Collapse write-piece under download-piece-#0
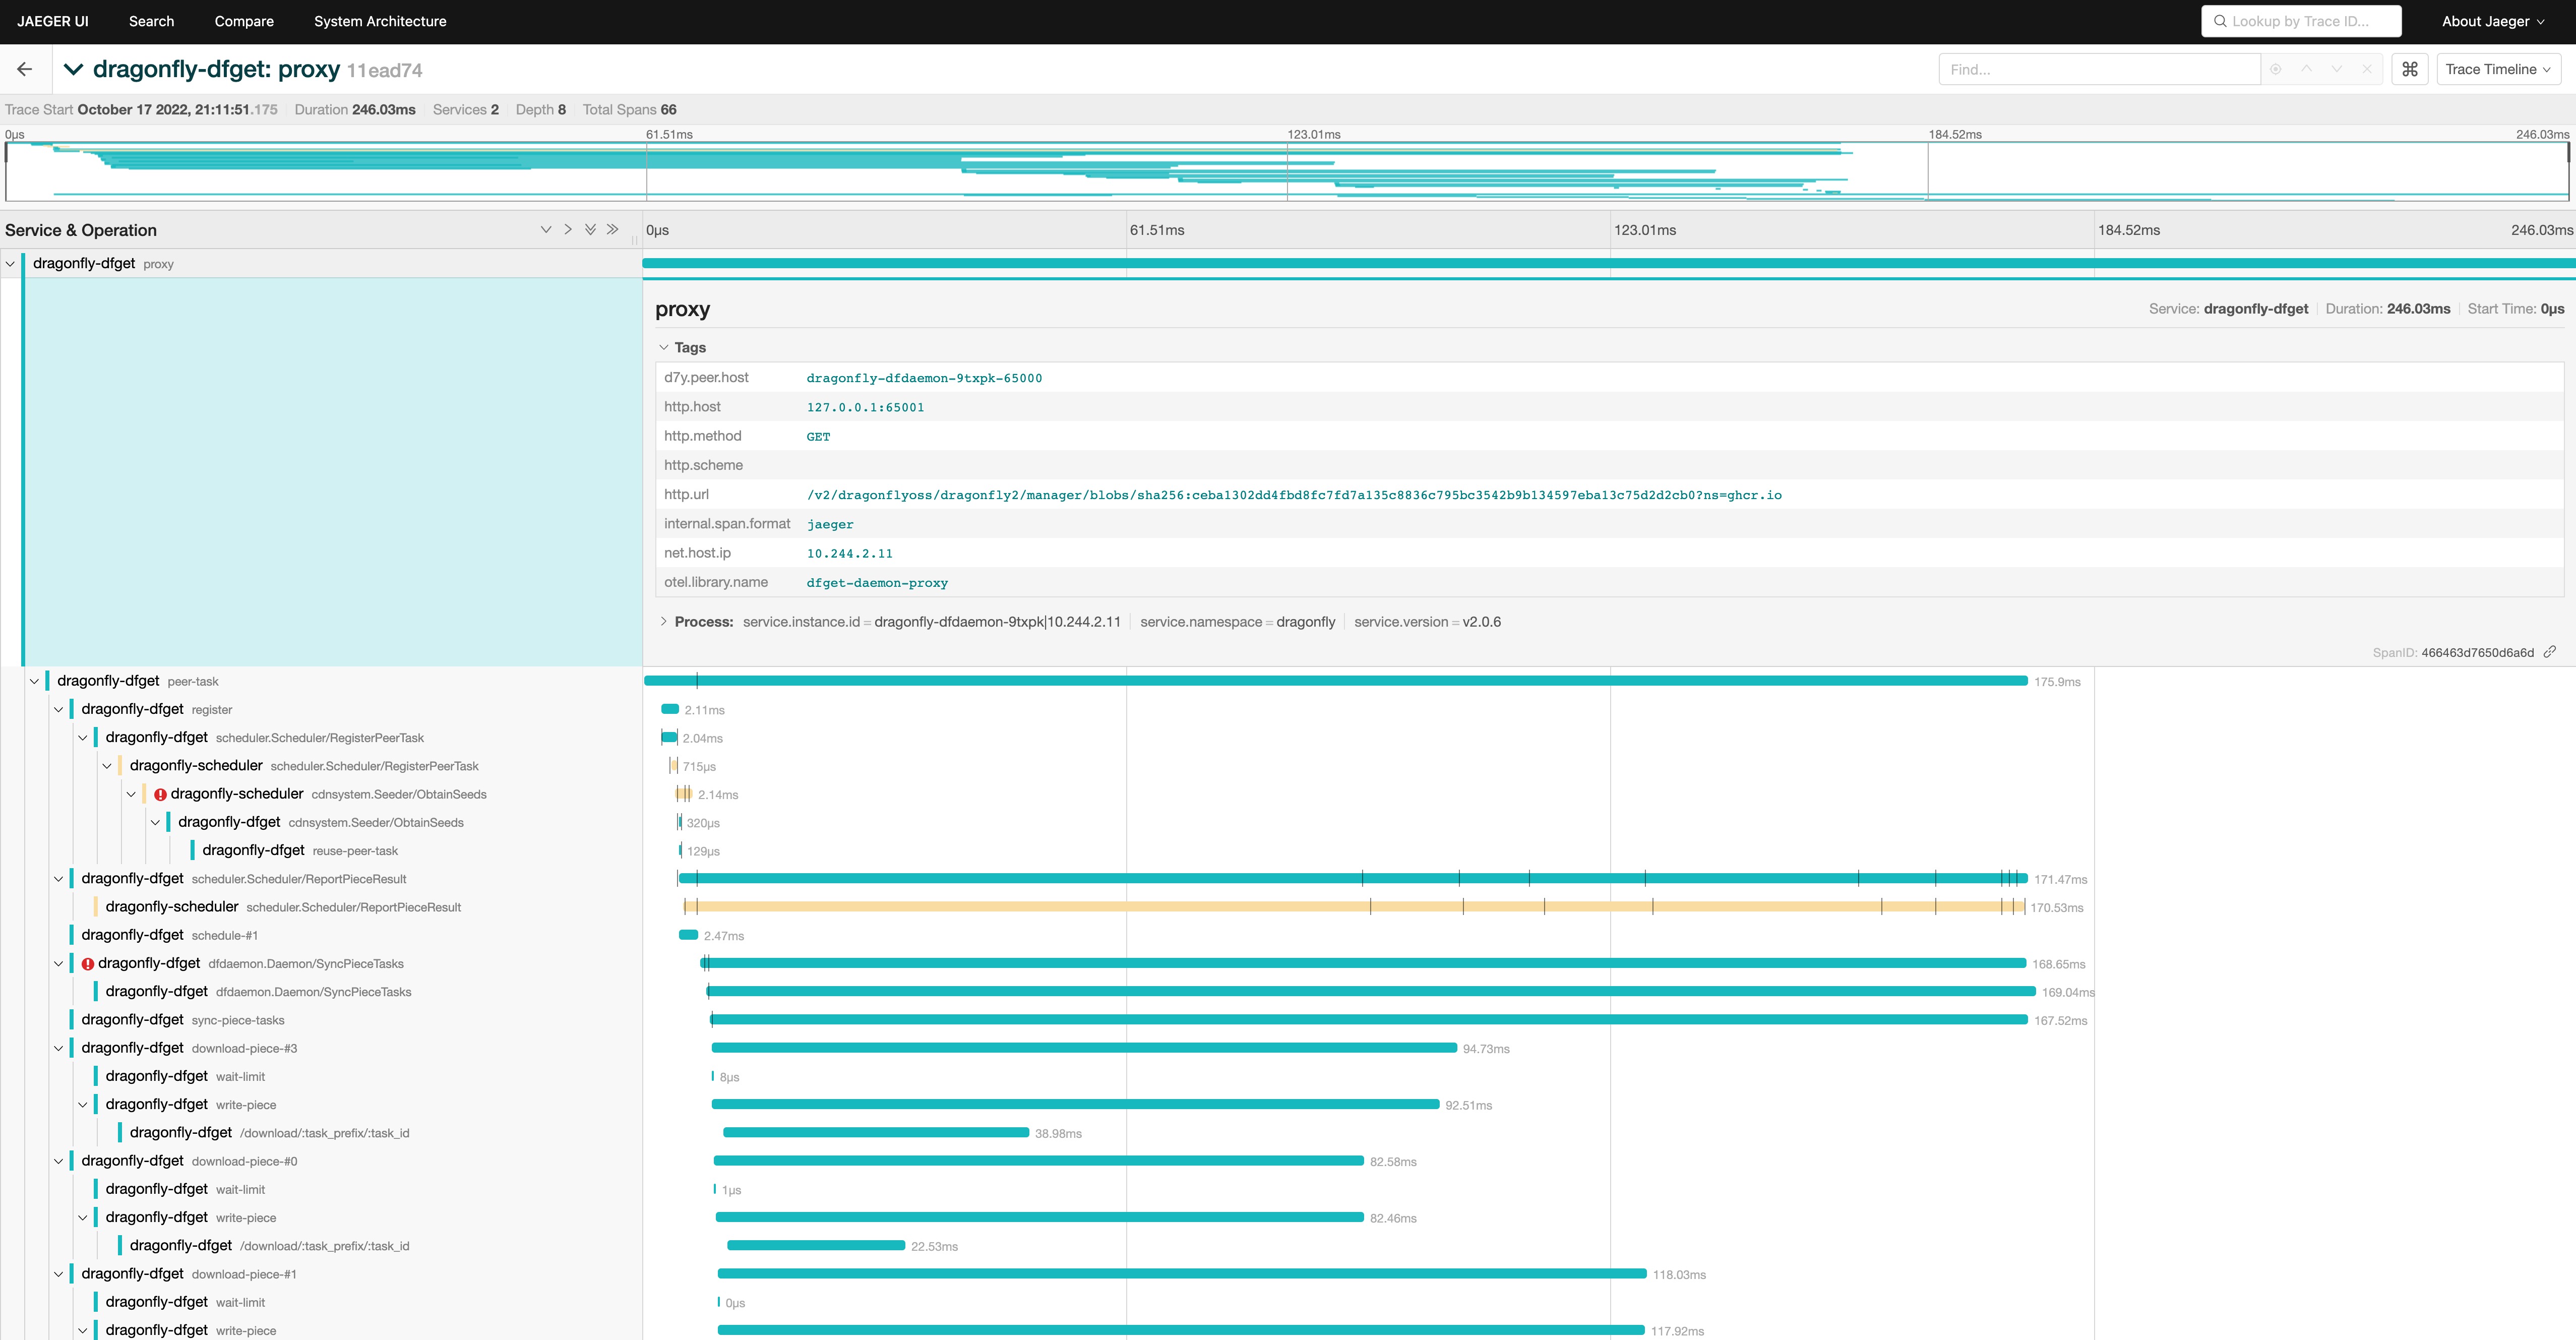Viewport: 2576px width, 1340px height. point(82,1218)
